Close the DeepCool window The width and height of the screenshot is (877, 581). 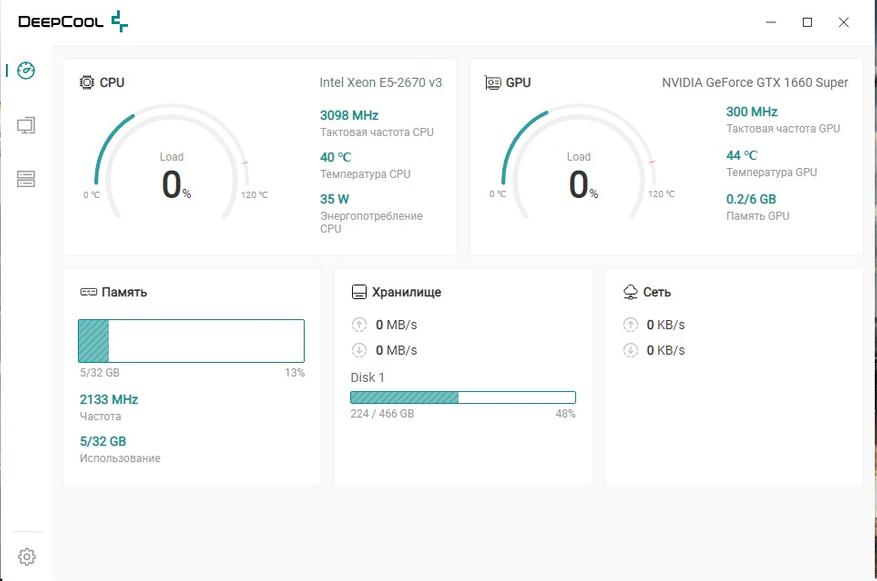coord(843,22)
